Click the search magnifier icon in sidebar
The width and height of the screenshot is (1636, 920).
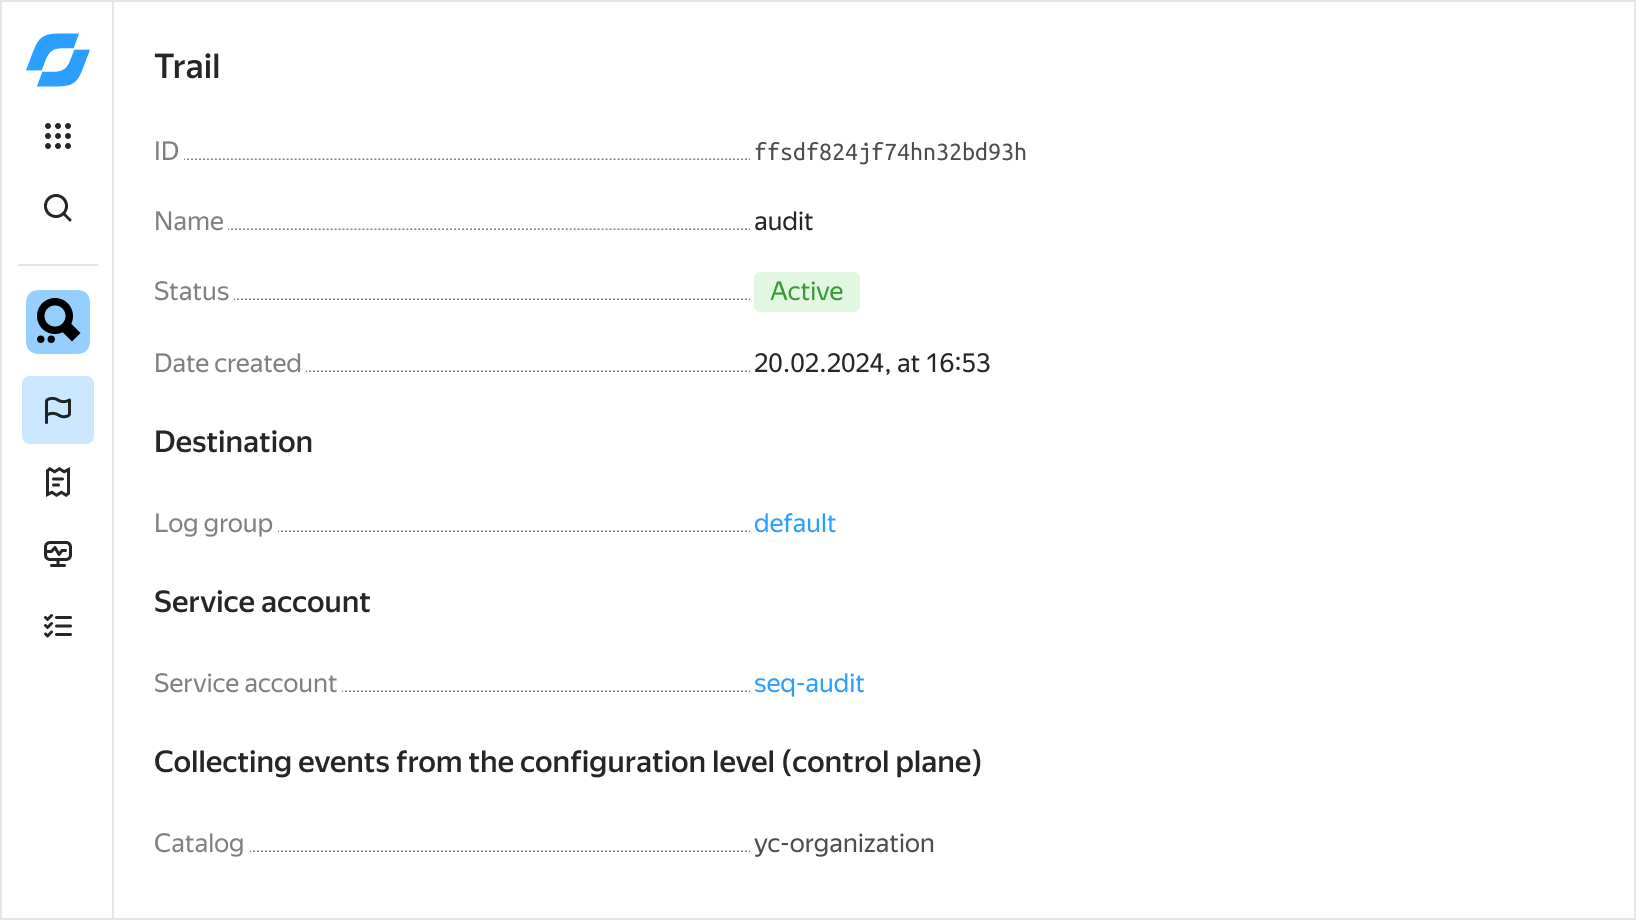tap(58, 208)
